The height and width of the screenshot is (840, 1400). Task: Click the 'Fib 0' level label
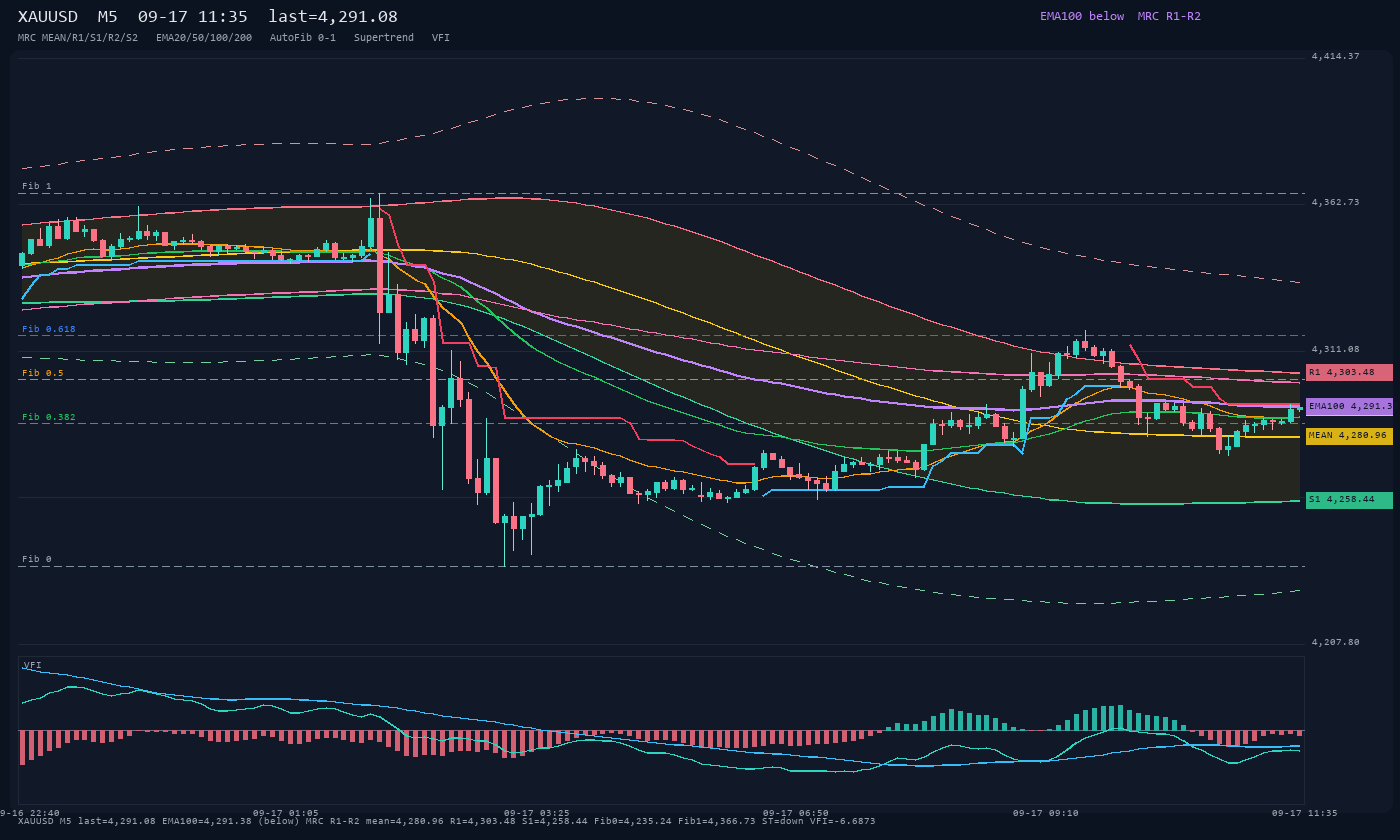pos(37,559)
